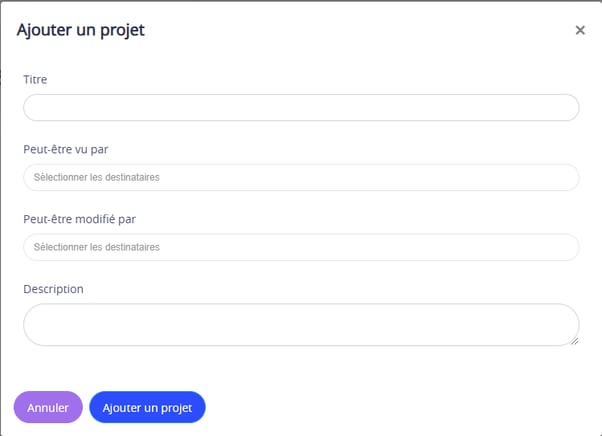Image resolution: width=602 pixels, height=436 pixels.
Task: Click the Titre field label
Action: (x=35, y=79)
